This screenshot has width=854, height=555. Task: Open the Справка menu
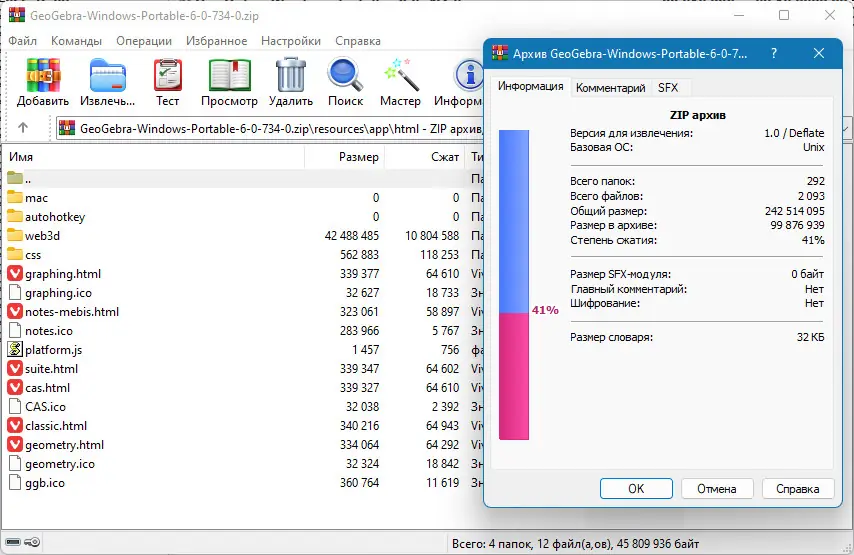(x=358, y=41)
